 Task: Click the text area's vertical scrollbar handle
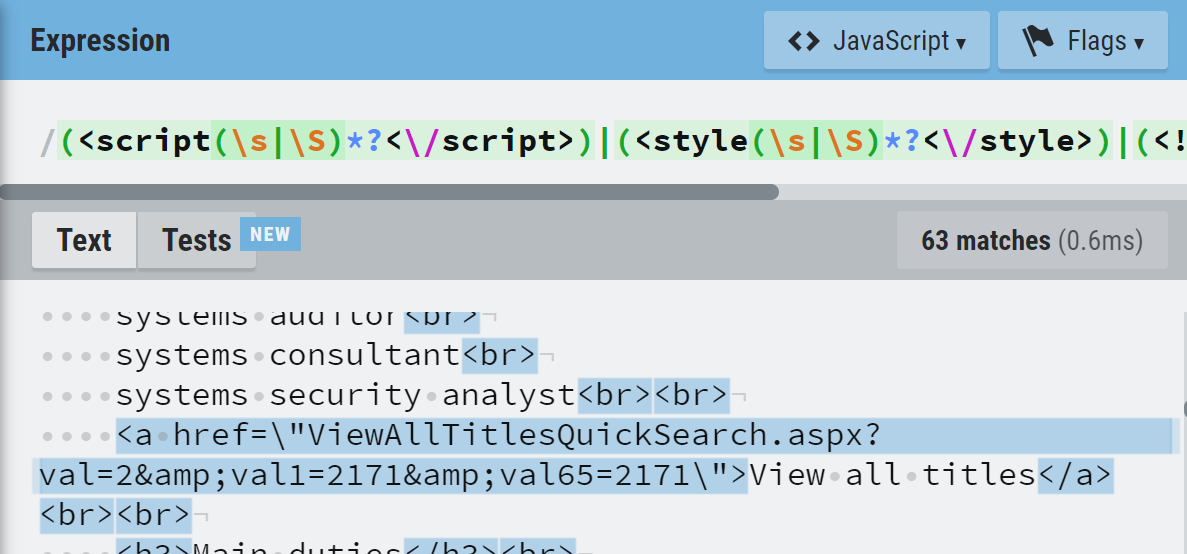tap(1183, 410)
